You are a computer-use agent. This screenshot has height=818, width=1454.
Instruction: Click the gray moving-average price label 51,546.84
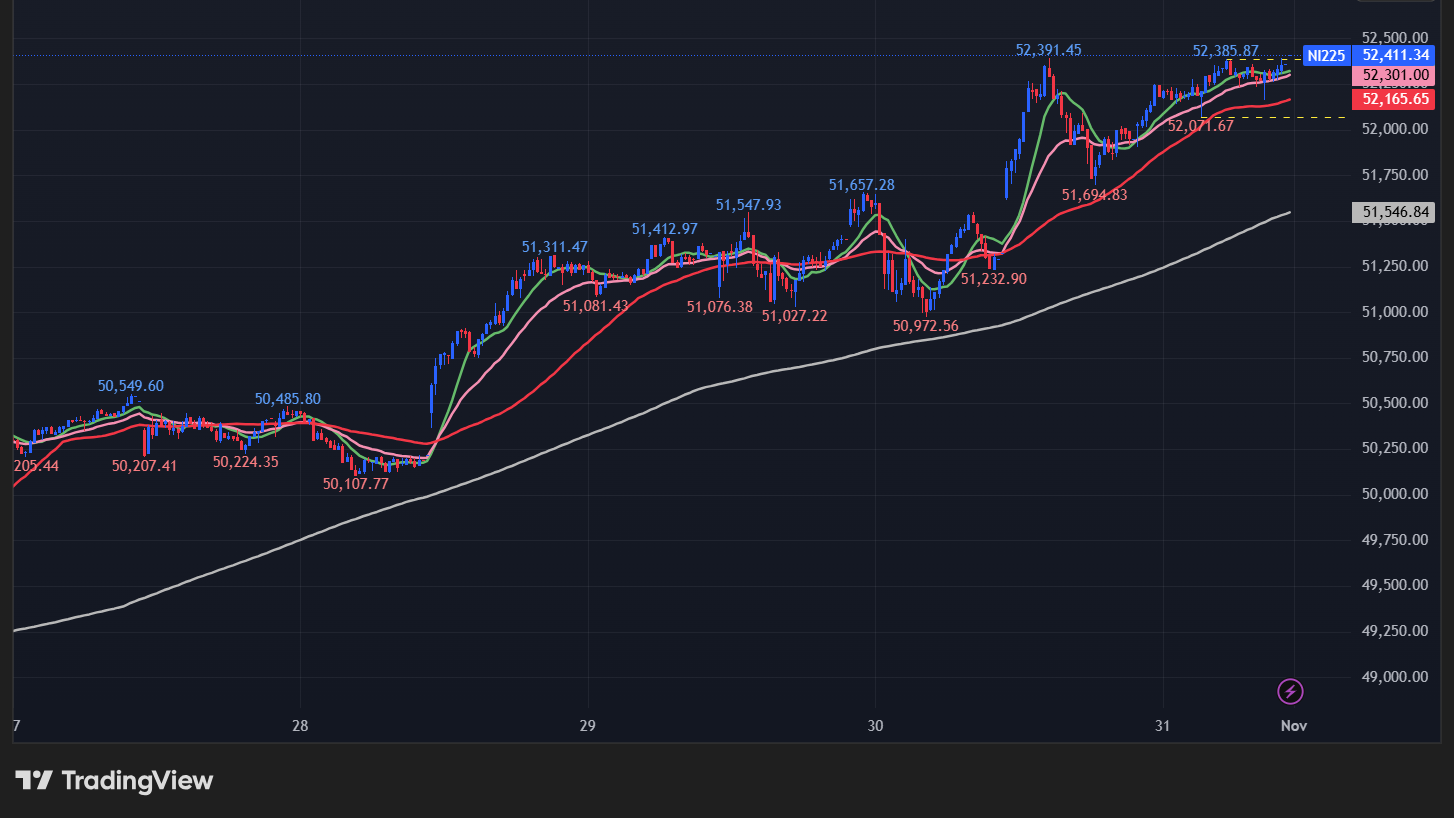1393,211
